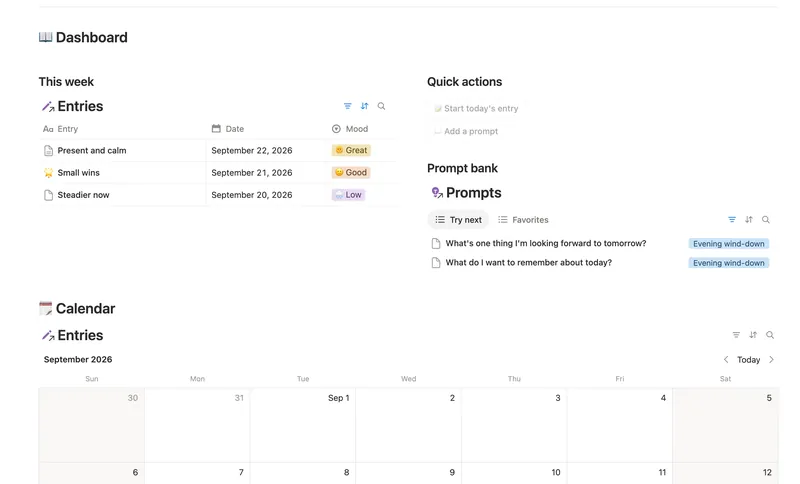Click page icon of 'looking forward to tomorrow' prompt
800x484 pixels.
(436, 243)
